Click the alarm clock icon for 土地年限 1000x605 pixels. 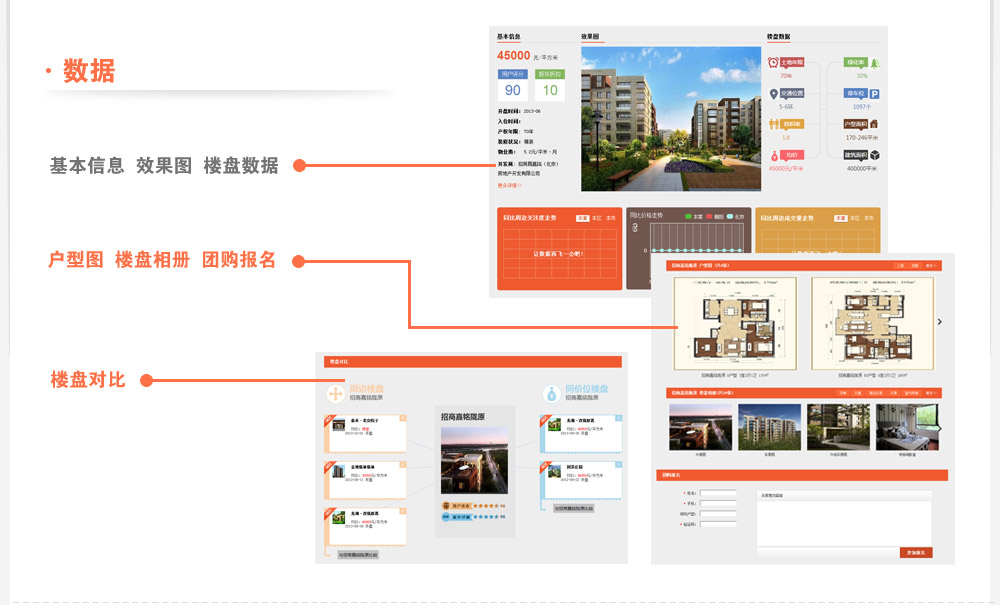point(773,63)
